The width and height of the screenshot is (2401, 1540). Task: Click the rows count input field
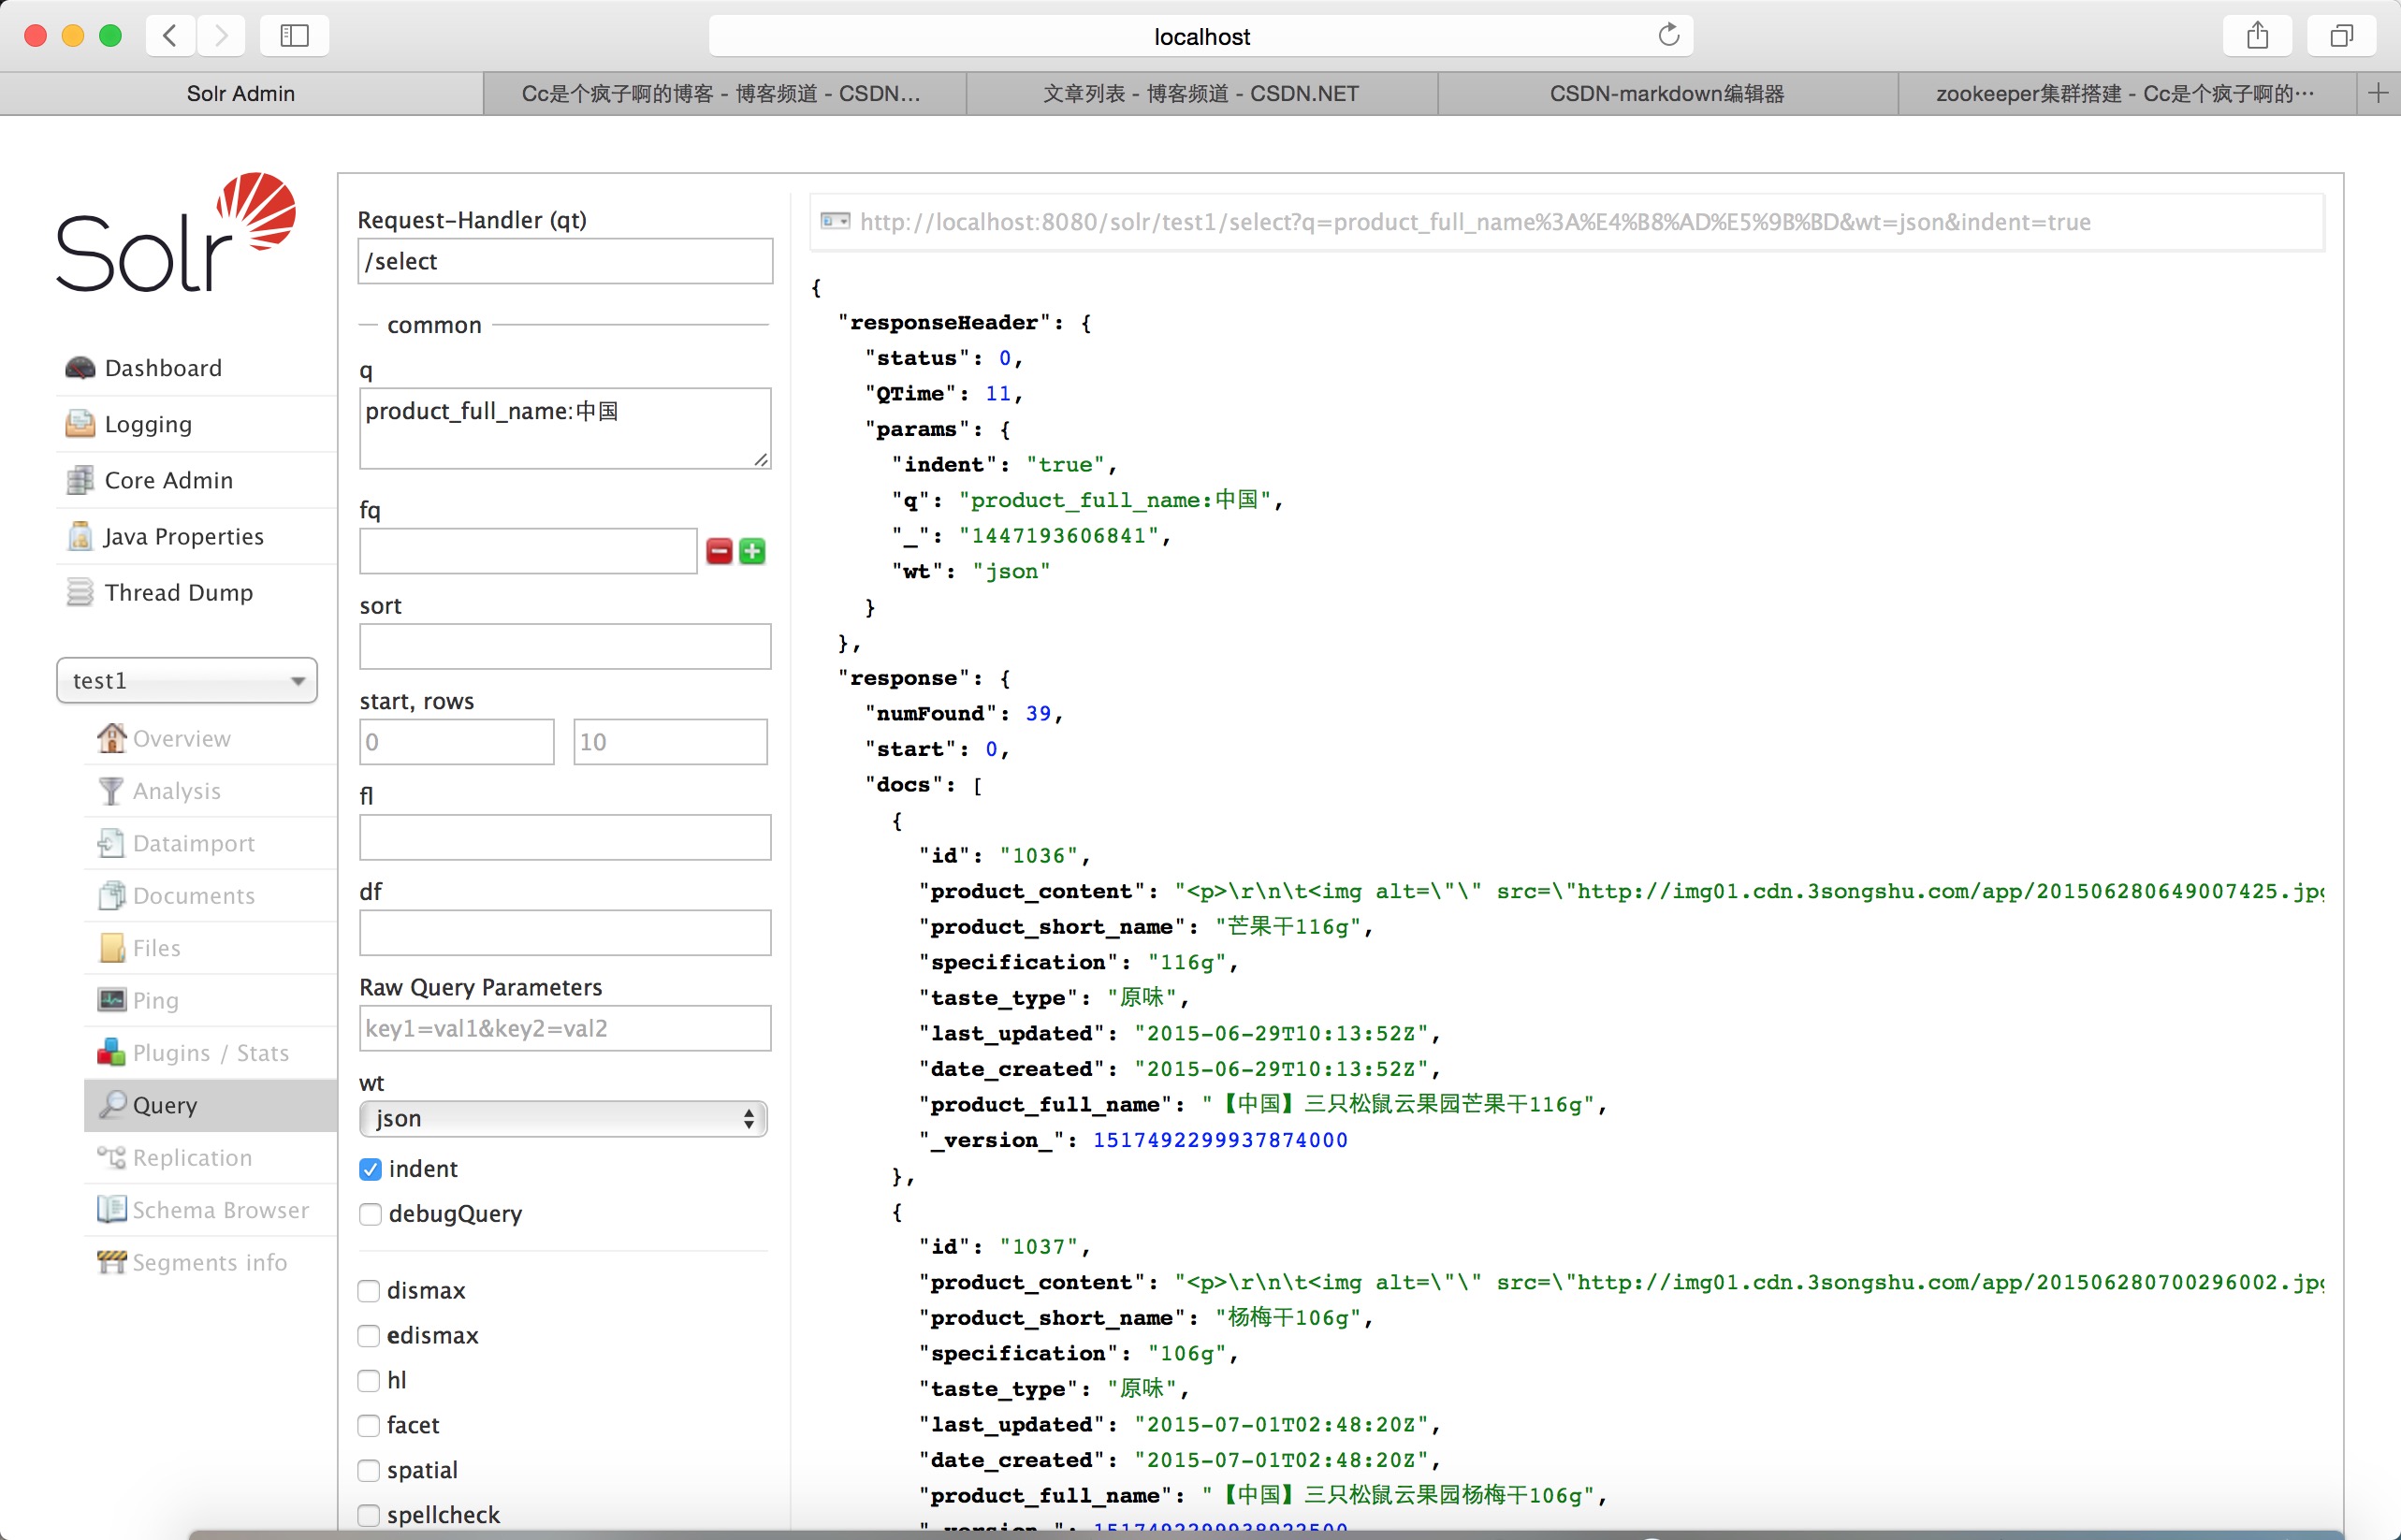670,742
